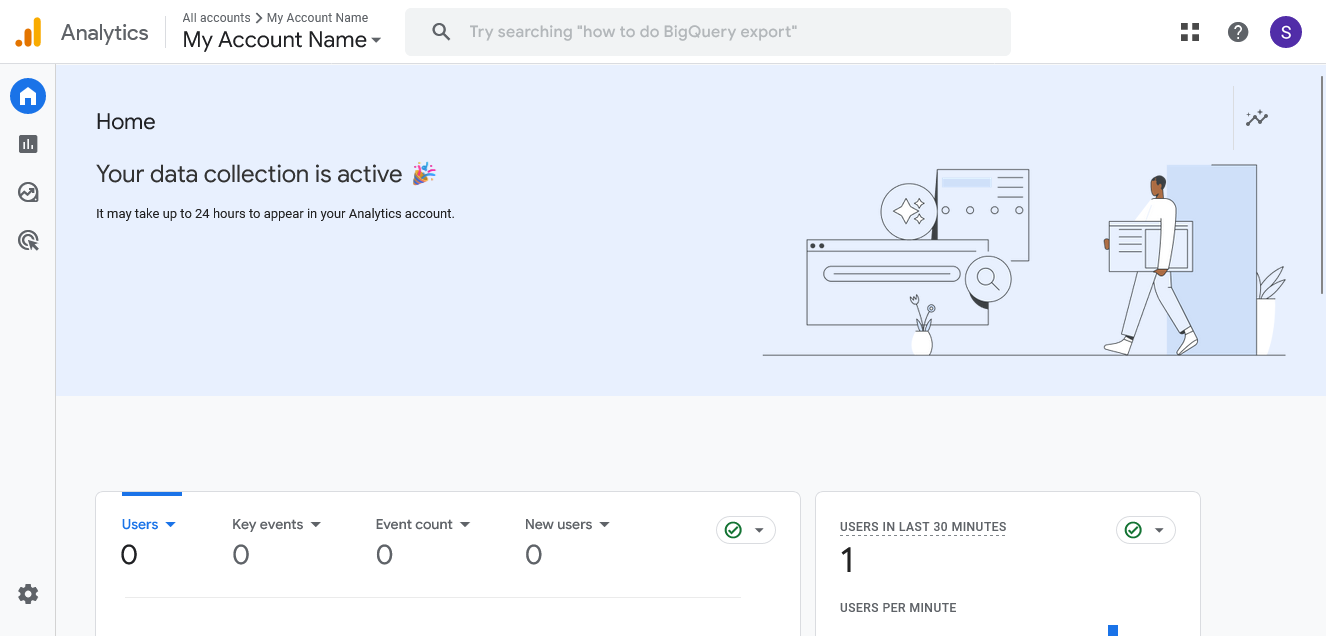The image size is (1326, 636).
Task: Open Admin via the gear icon
Action: click(x=27, y=593)
